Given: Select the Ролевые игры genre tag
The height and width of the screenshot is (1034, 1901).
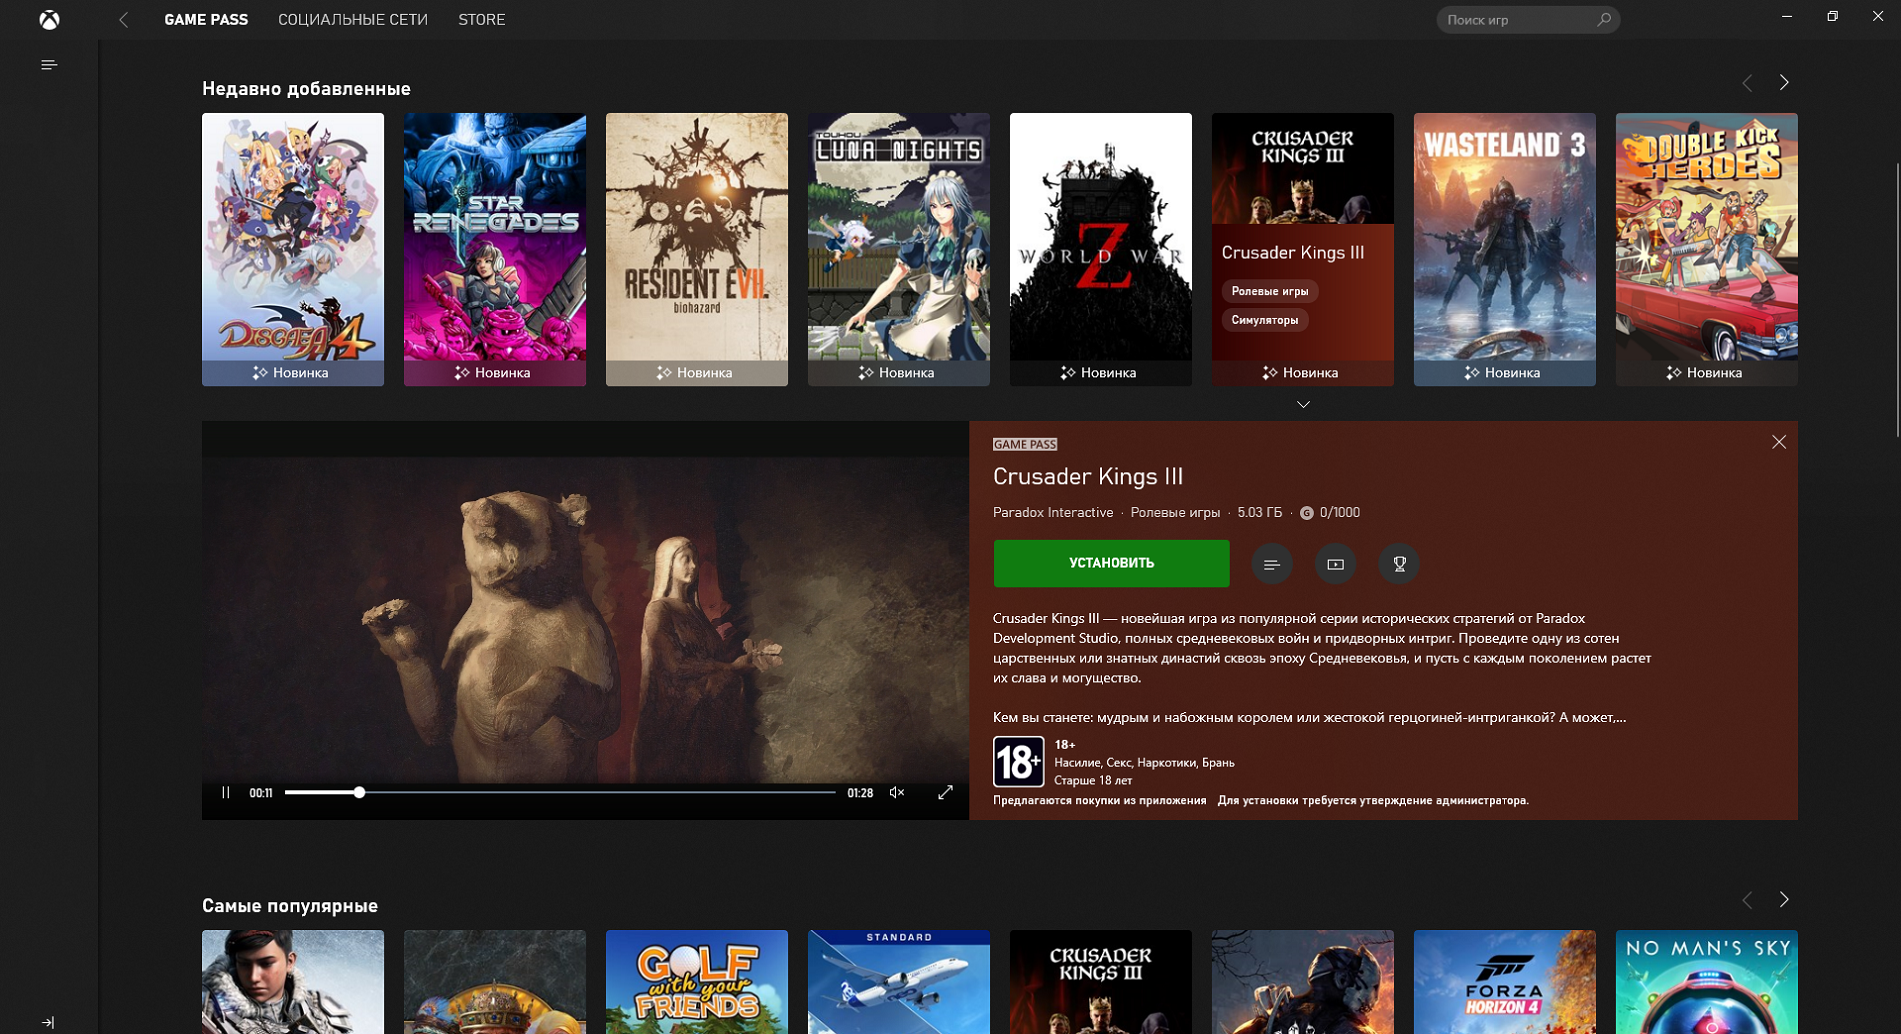Looking at the screenshot, I should coord(1269,291).
